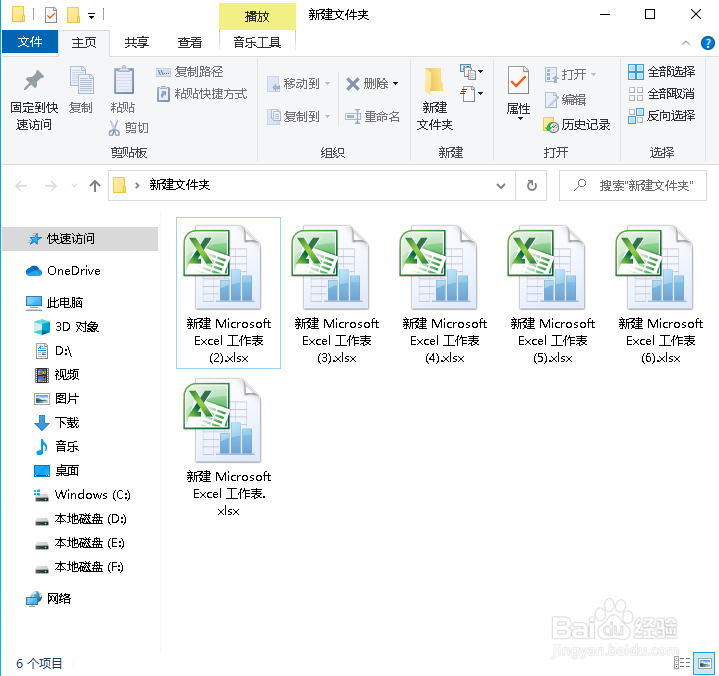The height and width of the screenshot is (676, 719).
Task: Click 新建文件夹 in the address bar
Action: [180, 185]
